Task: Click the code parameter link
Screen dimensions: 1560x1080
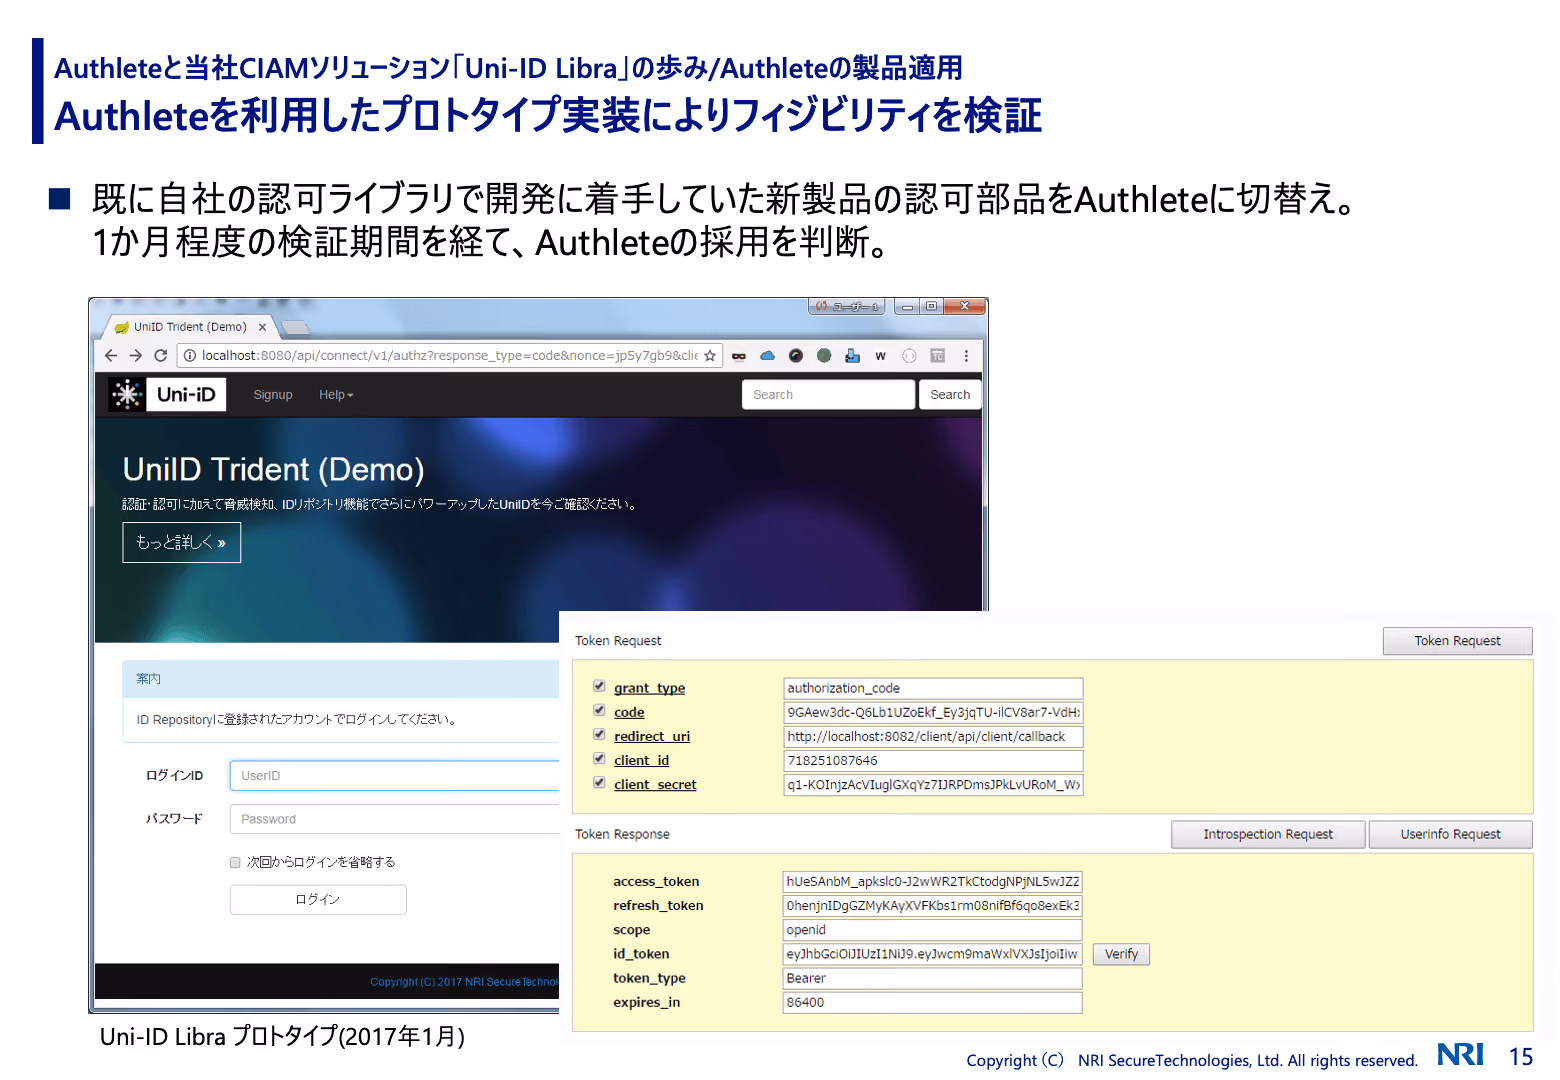Action: pyautogui.click(x=629, y=712)
